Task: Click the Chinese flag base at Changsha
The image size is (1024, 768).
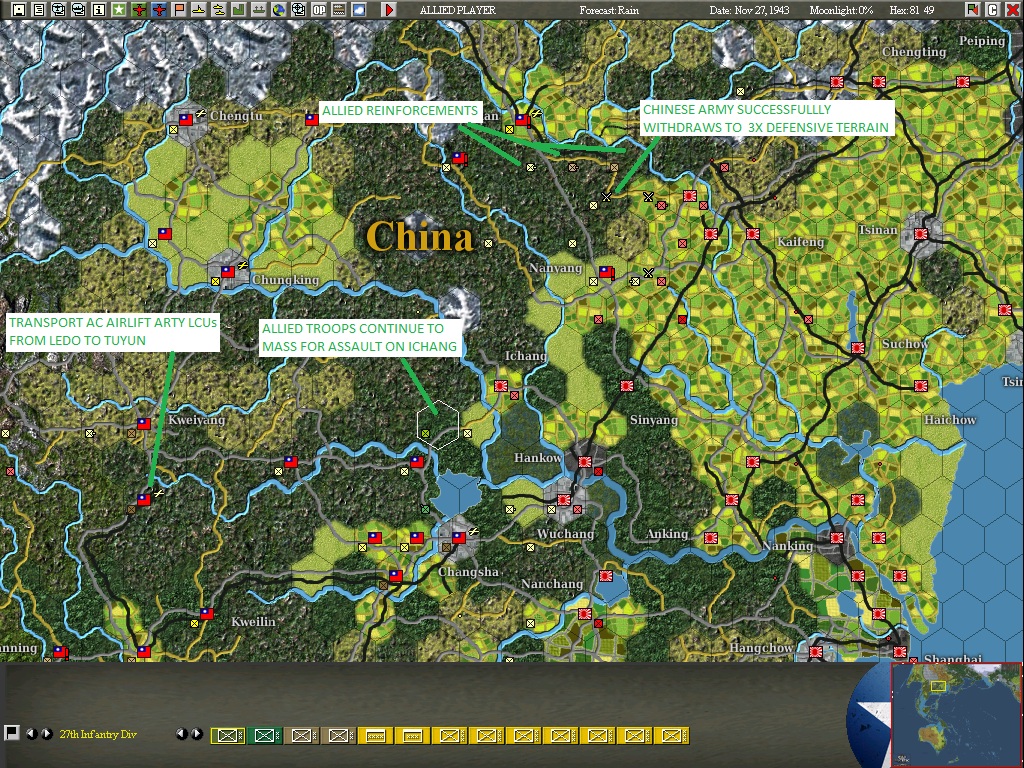Action: pos(458,537)
